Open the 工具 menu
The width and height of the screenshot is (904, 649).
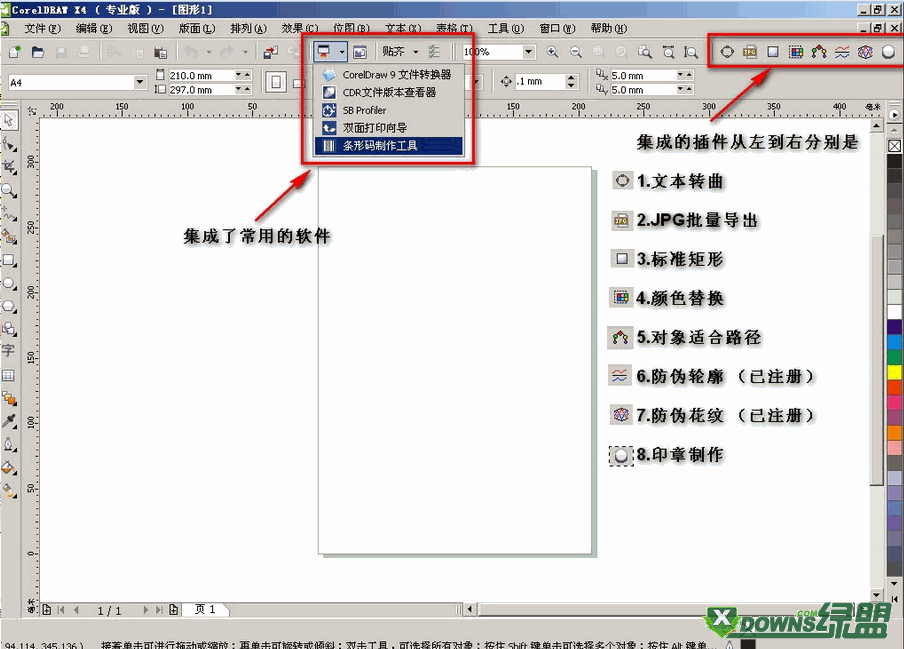(x=506, y=28)
